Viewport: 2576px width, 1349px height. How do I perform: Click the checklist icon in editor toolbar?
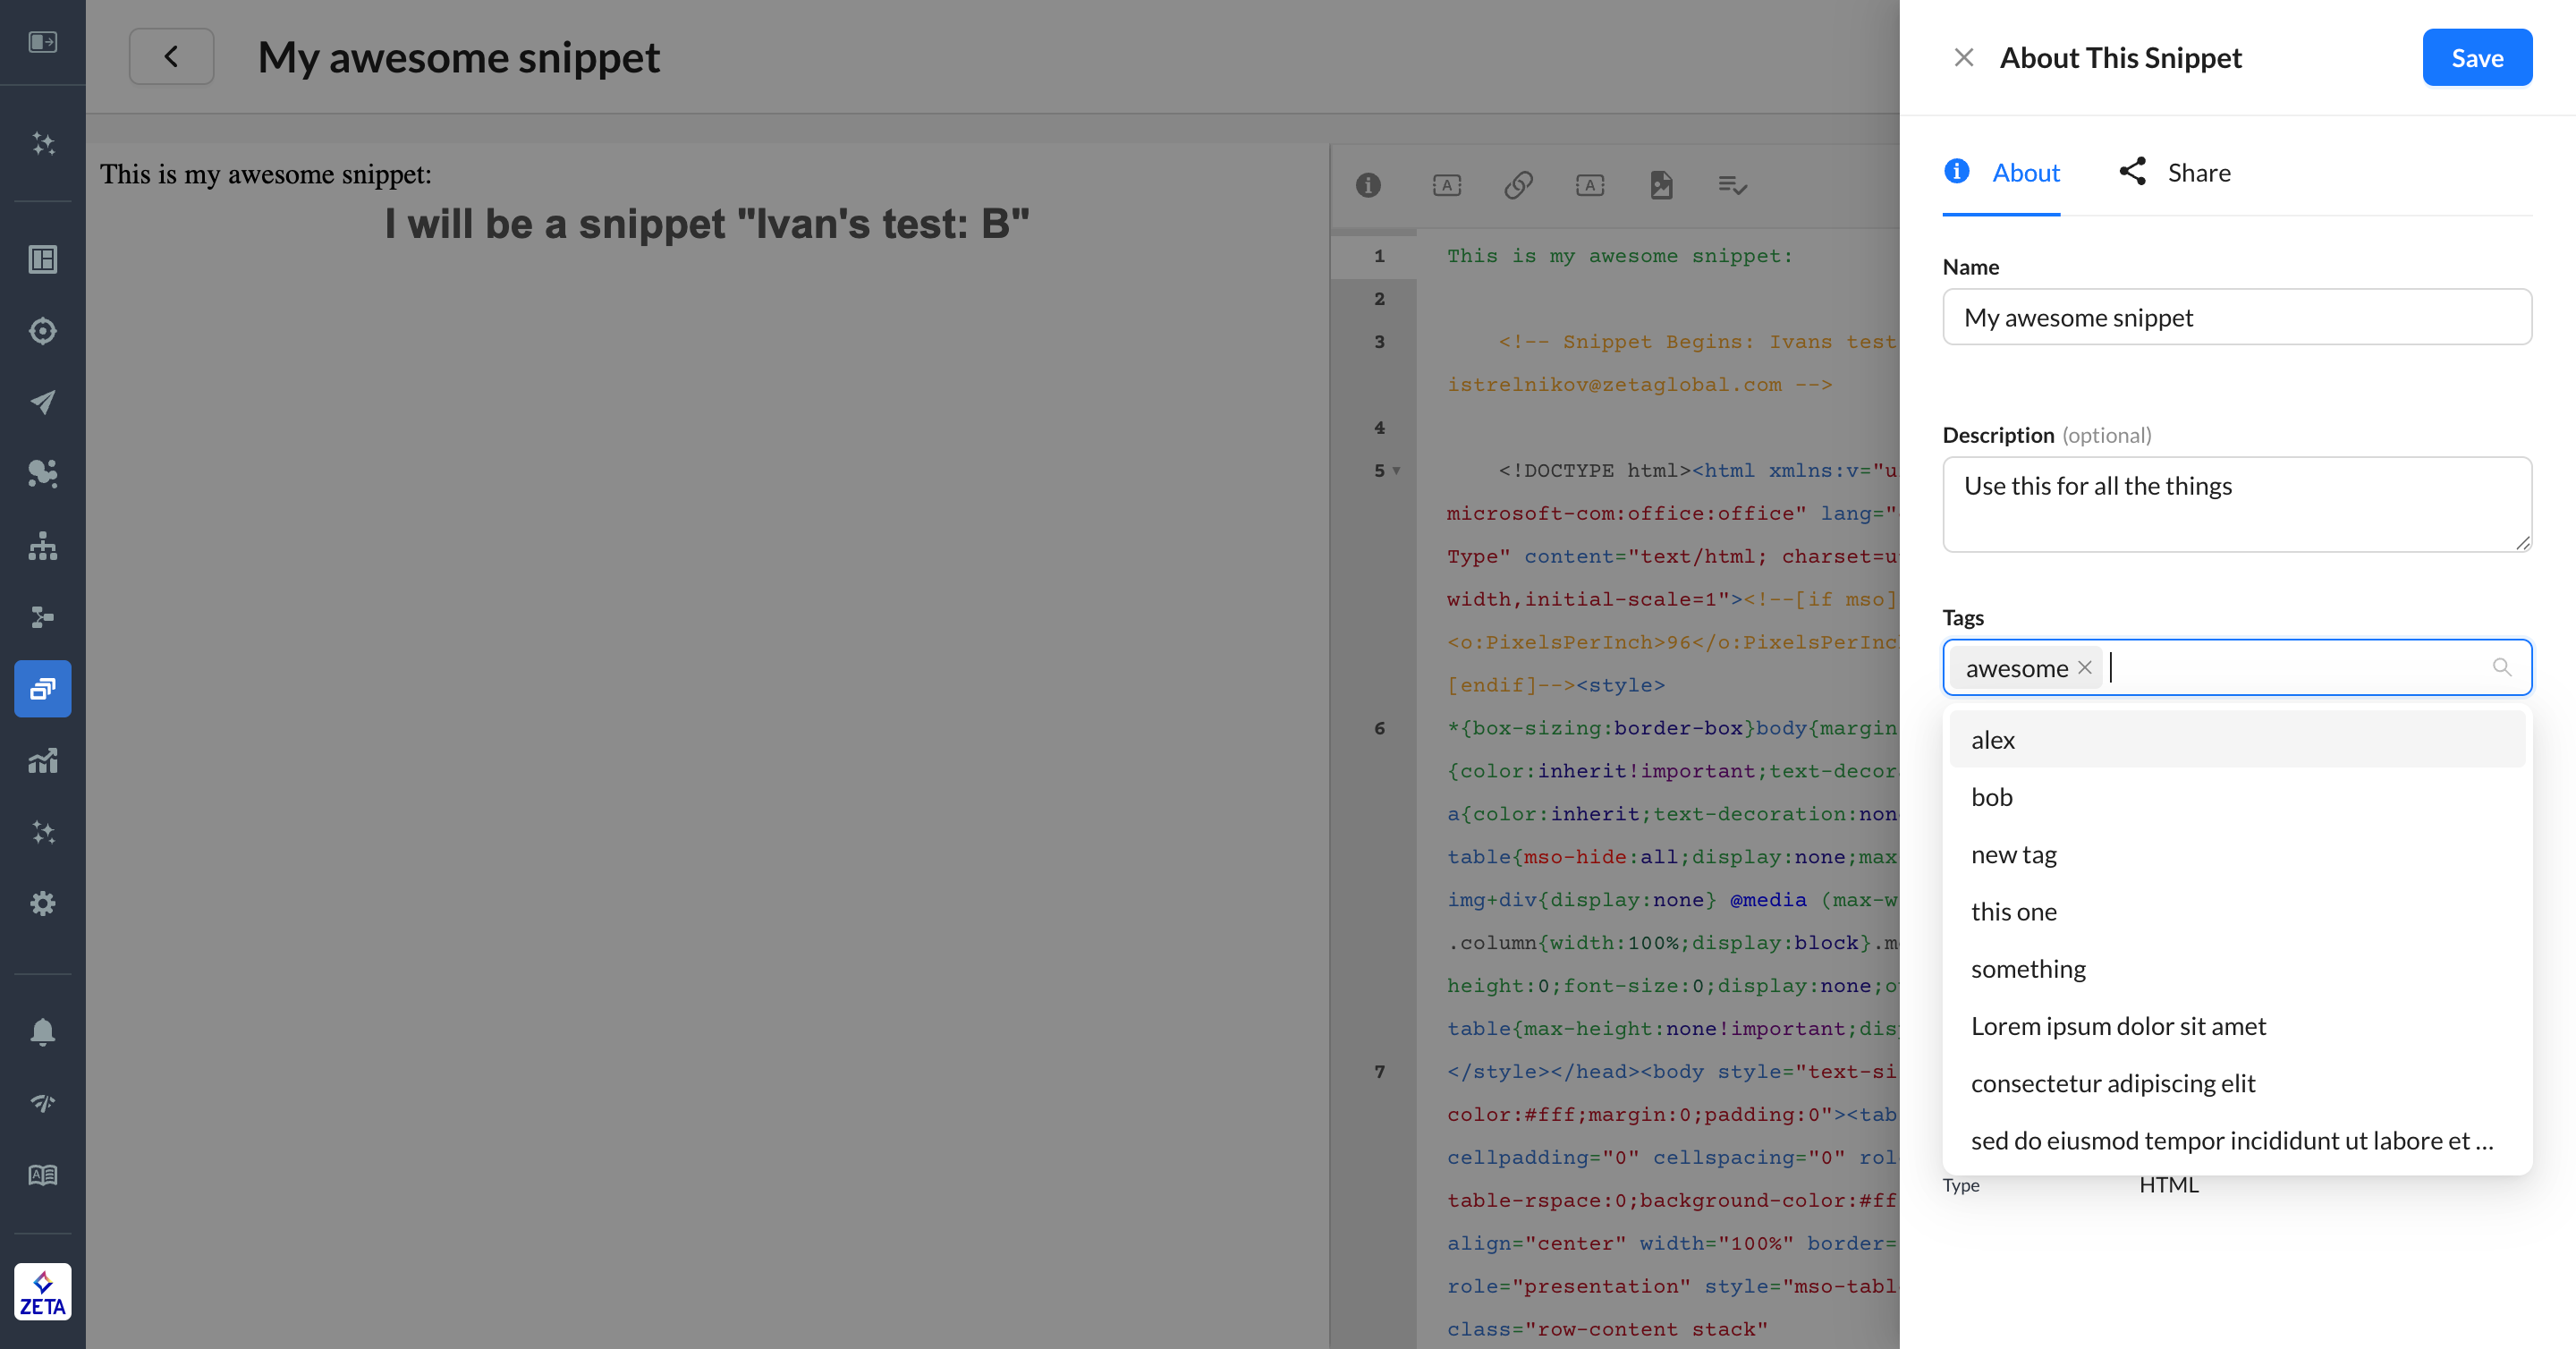coord(1732,185)
